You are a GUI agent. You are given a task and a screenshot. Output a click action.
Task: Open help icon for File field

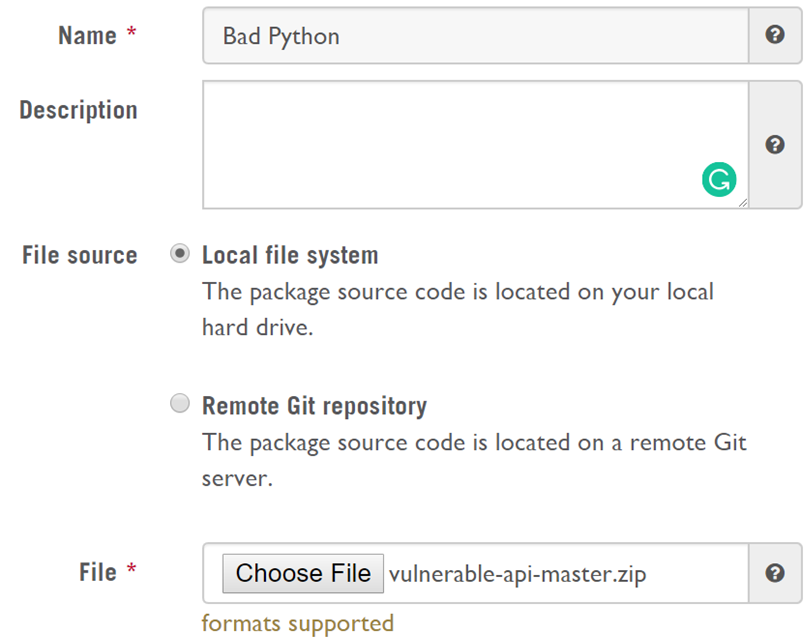tap(775, 573)
